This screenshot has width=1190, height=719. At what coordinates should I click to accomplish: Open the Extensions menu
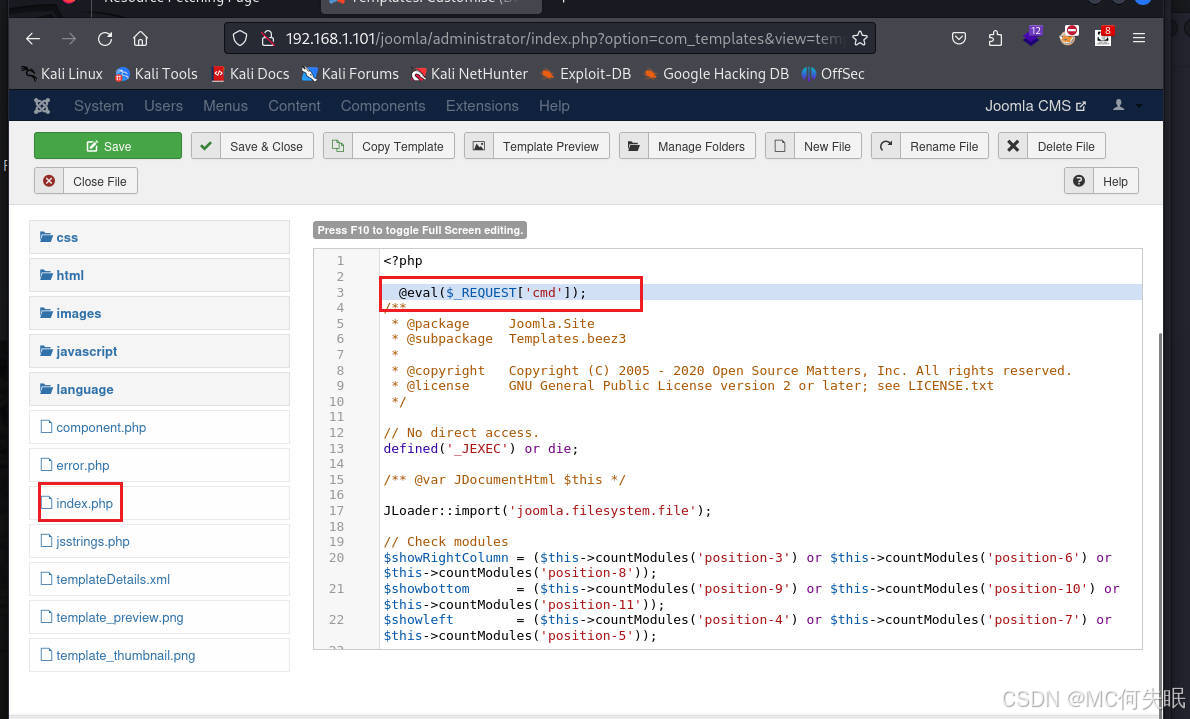click(482, 106)
